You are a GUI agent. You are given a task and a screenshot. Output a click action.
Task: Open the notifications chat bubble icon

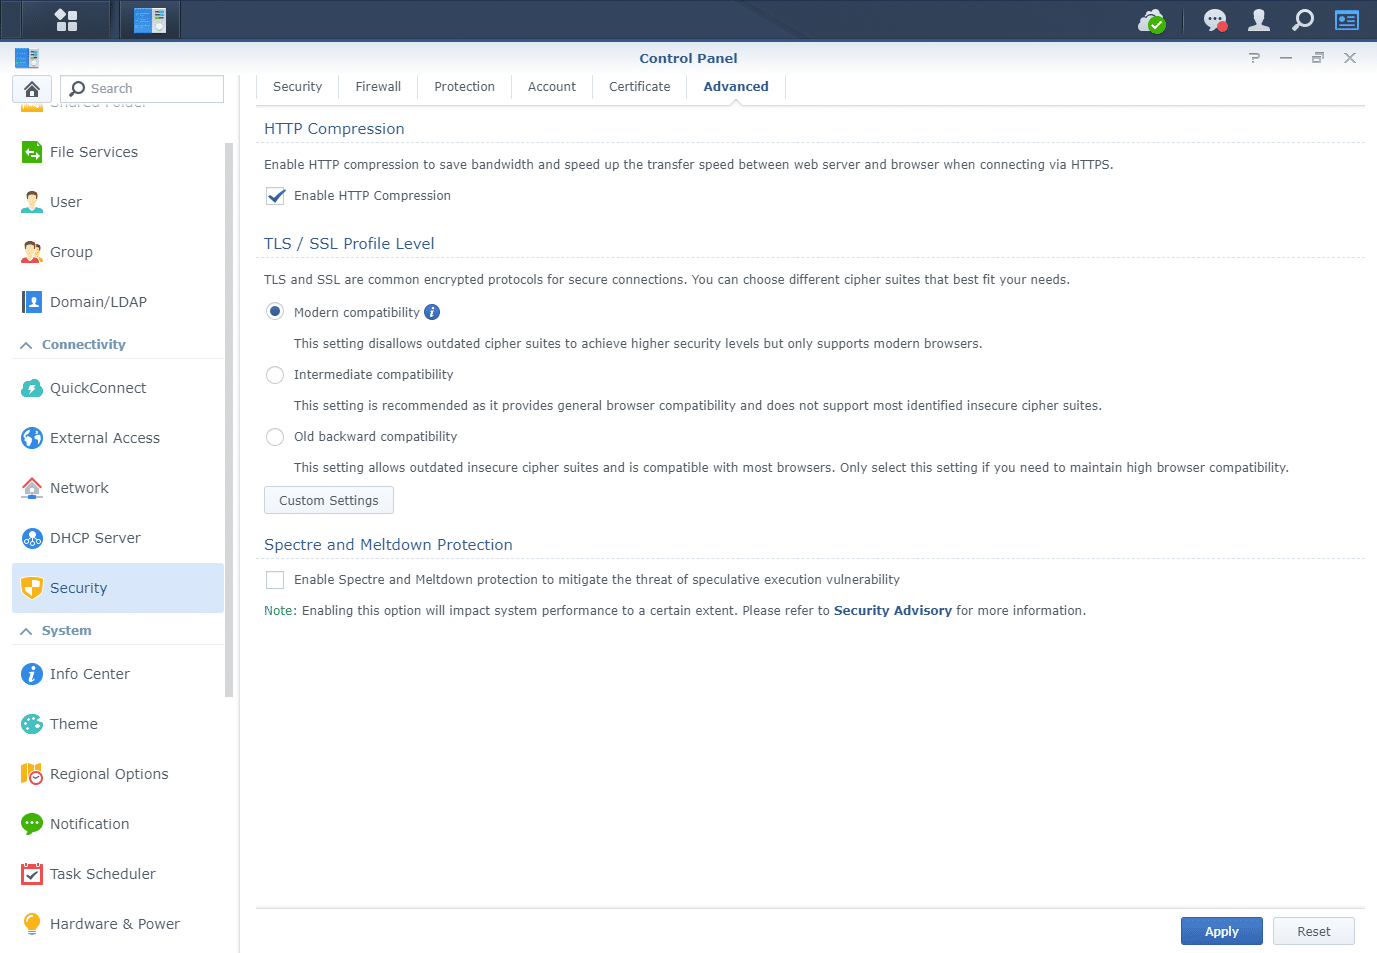point(1215,20)
